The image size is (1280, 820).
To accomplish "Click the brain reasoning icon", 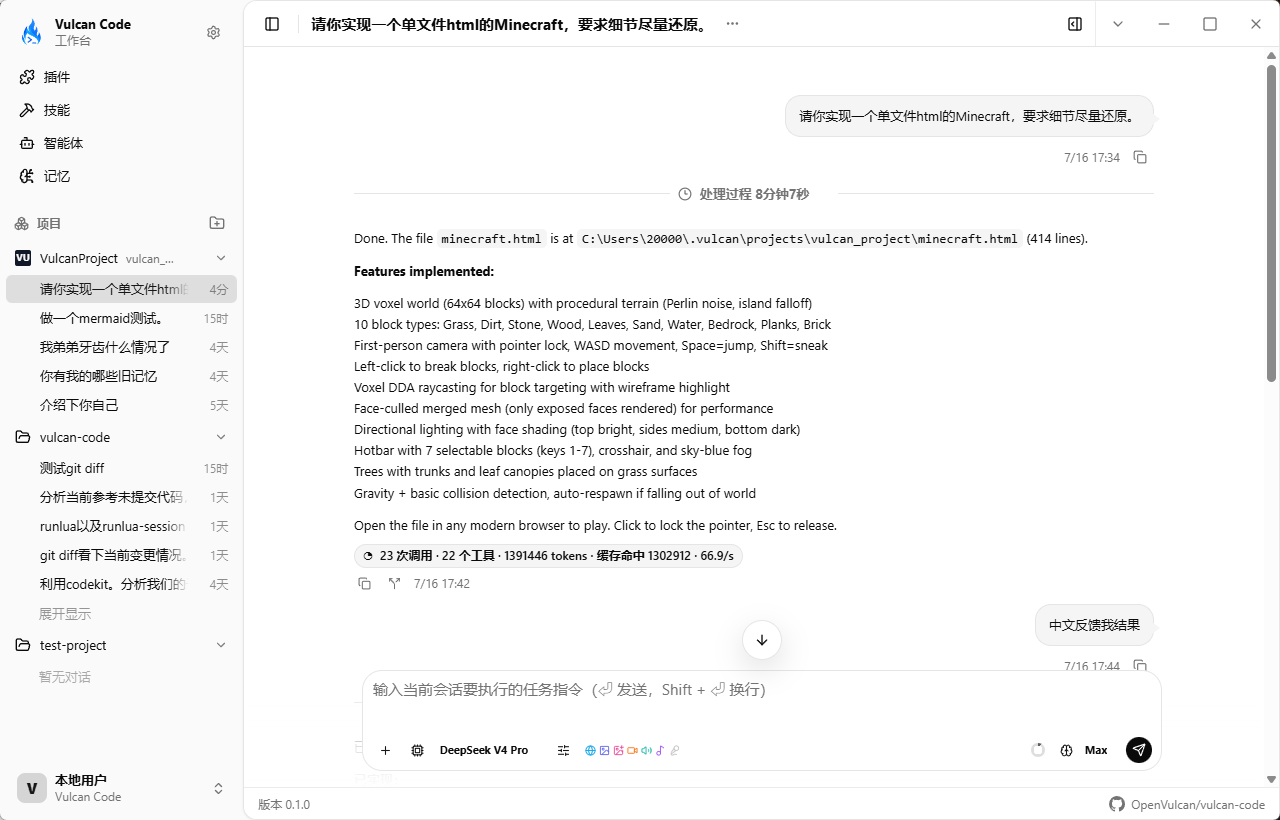I will (1066, 750).
